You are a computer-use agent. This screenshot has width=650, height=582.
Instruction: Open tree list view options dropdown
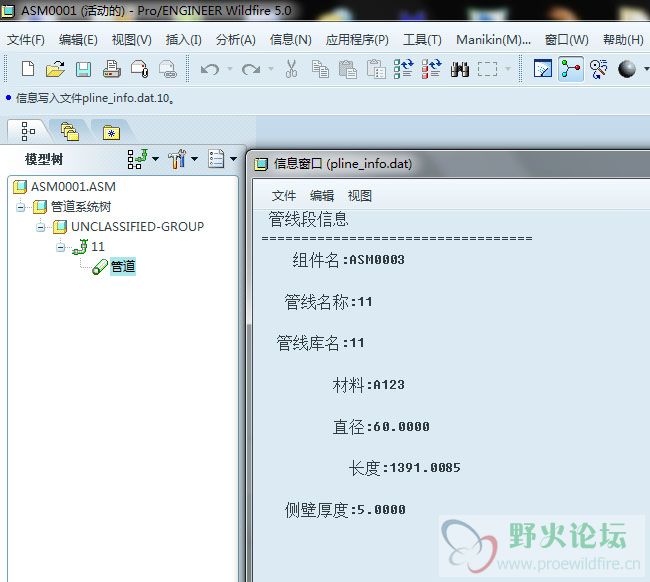click(222, 159)
